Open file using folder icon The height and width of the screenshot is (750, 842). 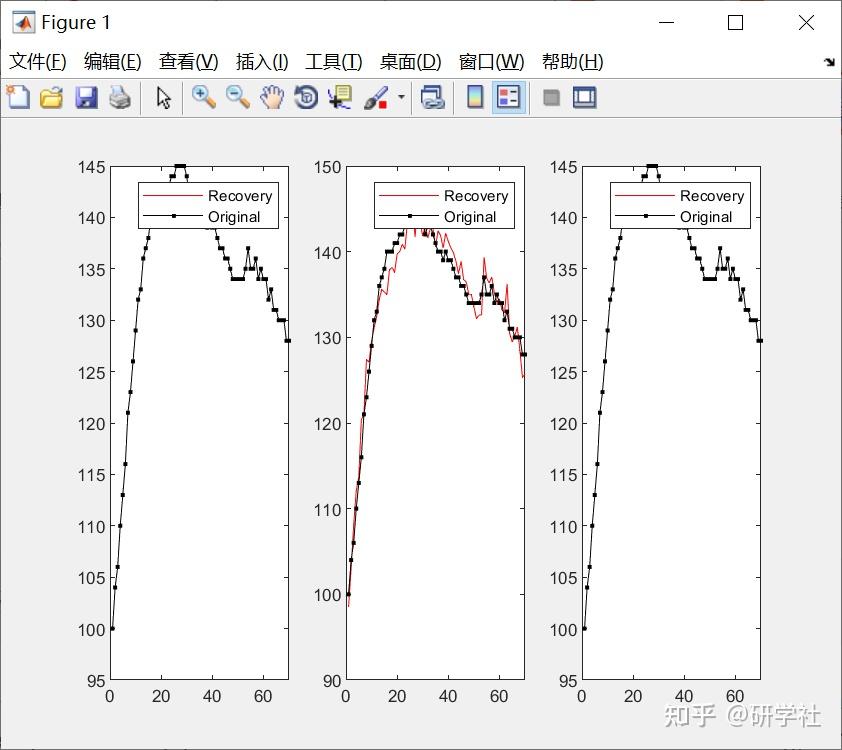tap(52, 98)
